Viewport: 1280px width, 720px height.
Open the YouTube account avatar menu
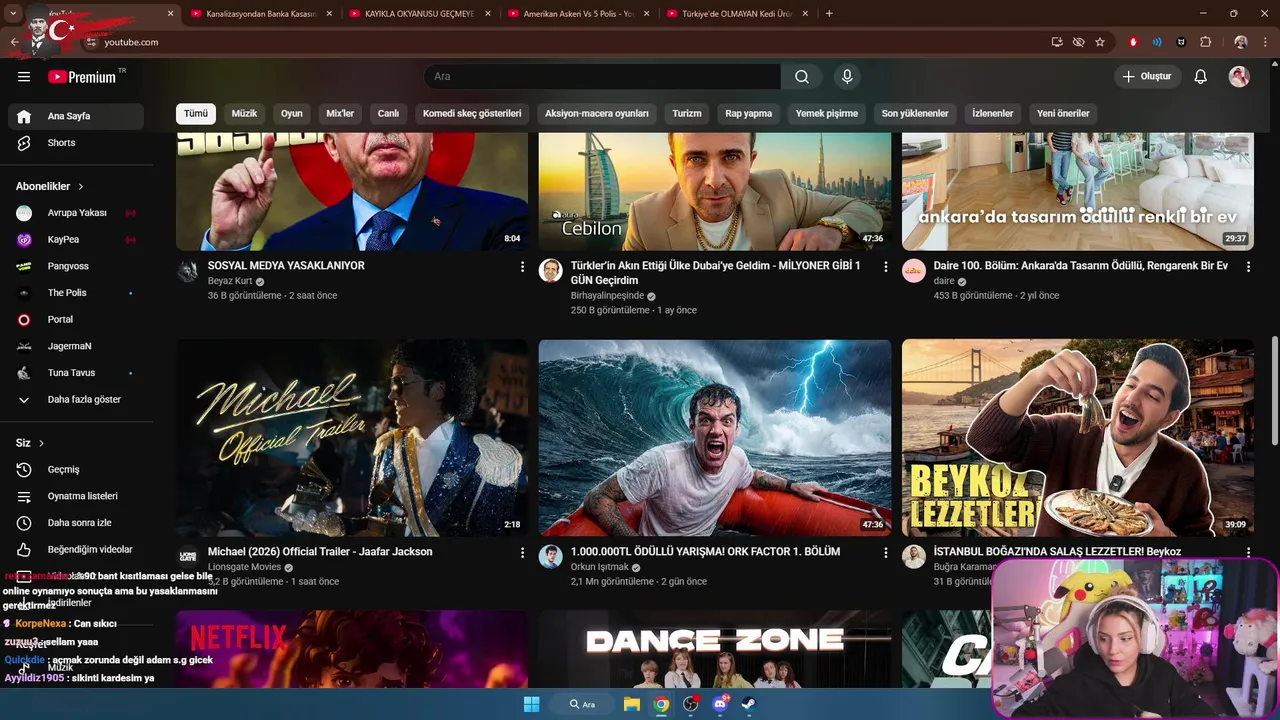[x=1239, y=77]
